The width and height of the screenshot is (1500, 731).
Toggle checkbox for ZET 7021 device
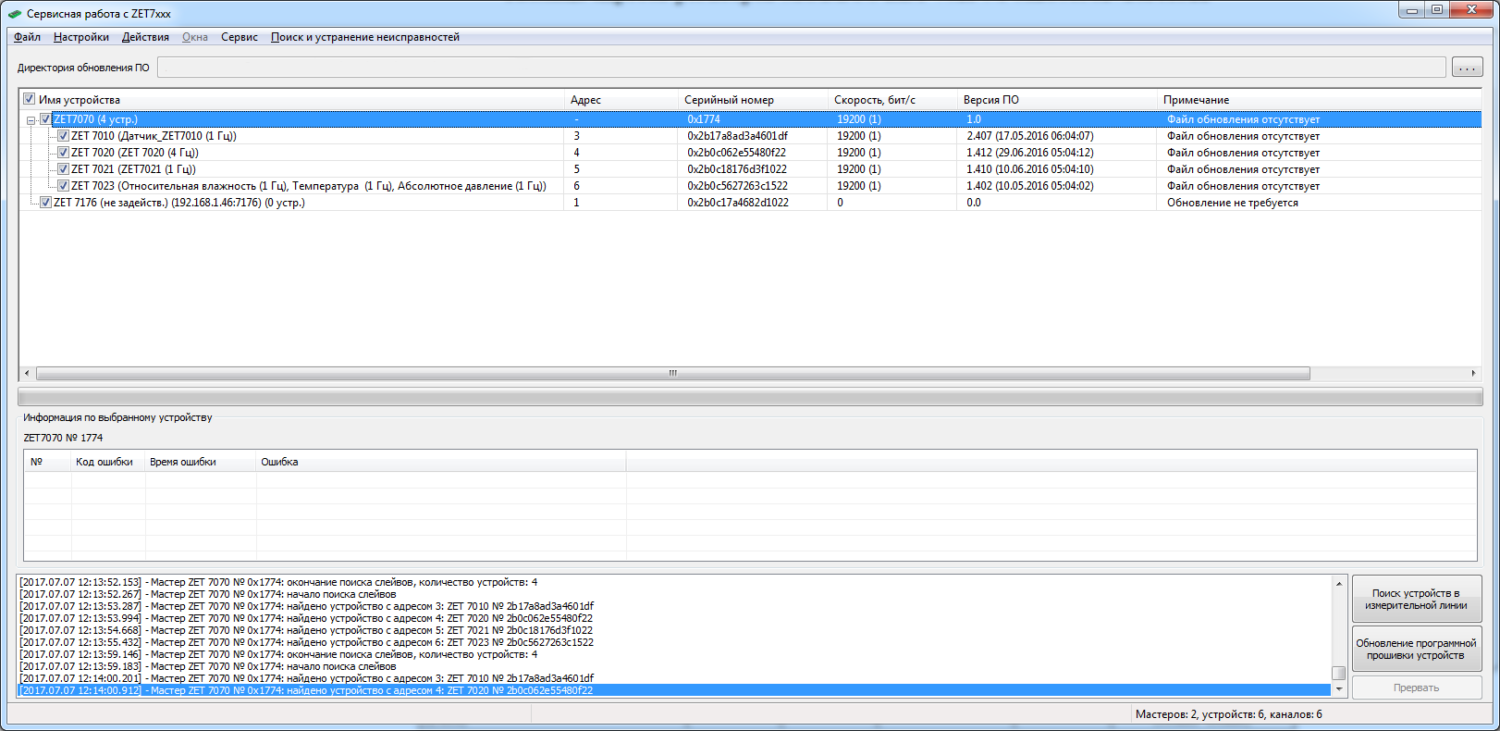click(63, 169)
